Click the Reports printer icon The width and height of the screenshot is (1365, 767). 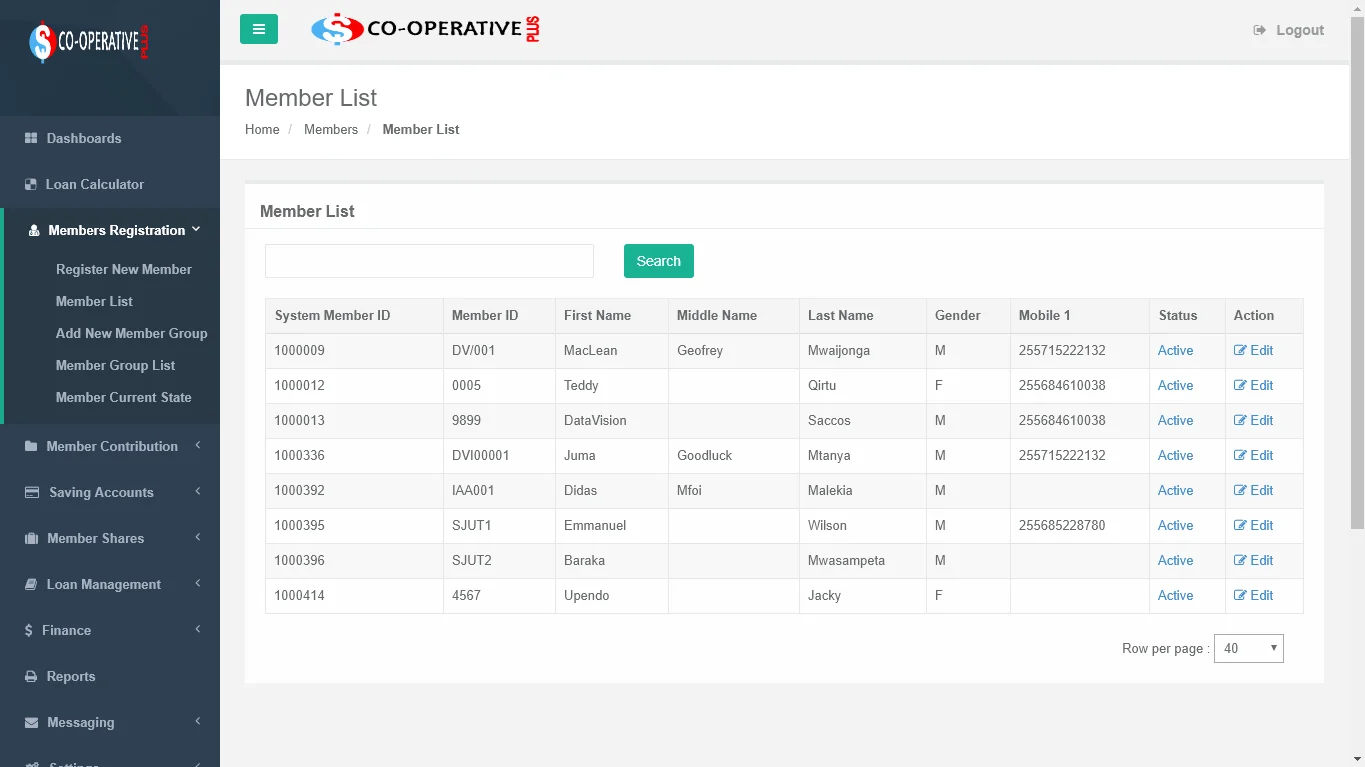click(31, 676)
